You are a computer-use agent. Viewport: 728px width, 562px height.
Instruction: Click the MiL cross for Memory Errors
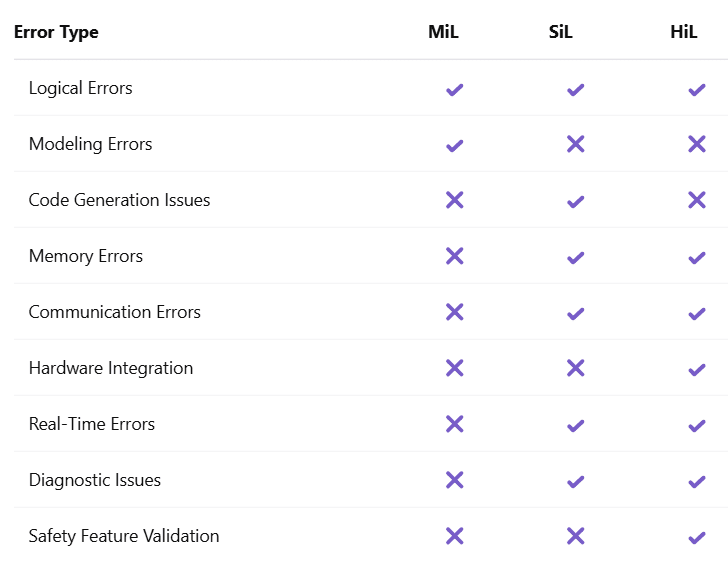coord(454,256)
